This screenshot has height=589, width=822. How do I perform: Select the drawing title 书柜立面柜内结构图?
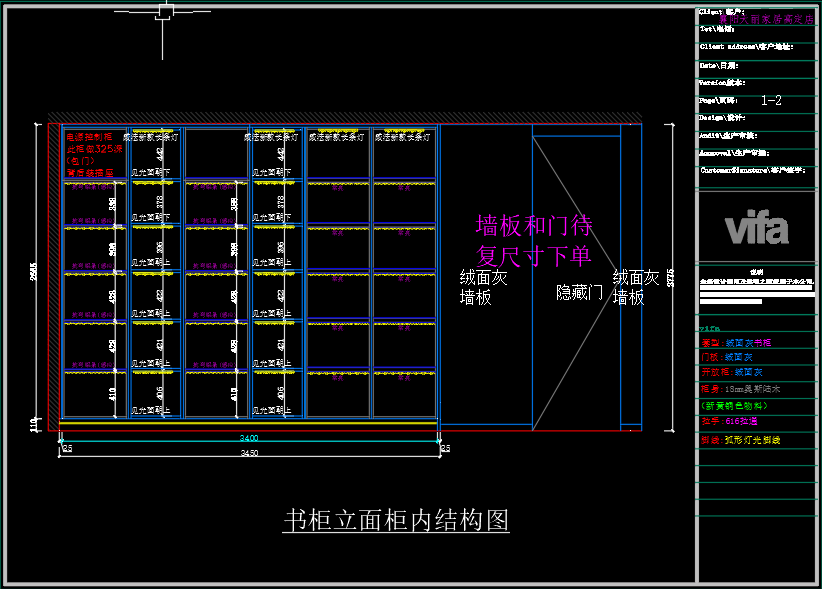(x=396, y=521)
